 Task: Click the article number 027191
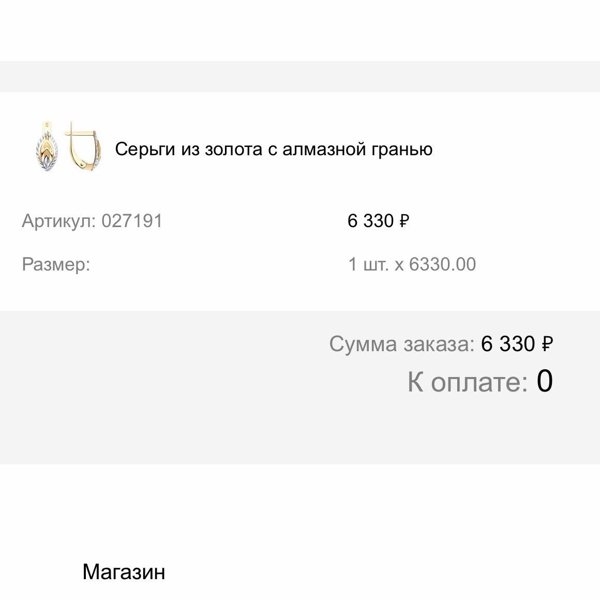point(132,221)
